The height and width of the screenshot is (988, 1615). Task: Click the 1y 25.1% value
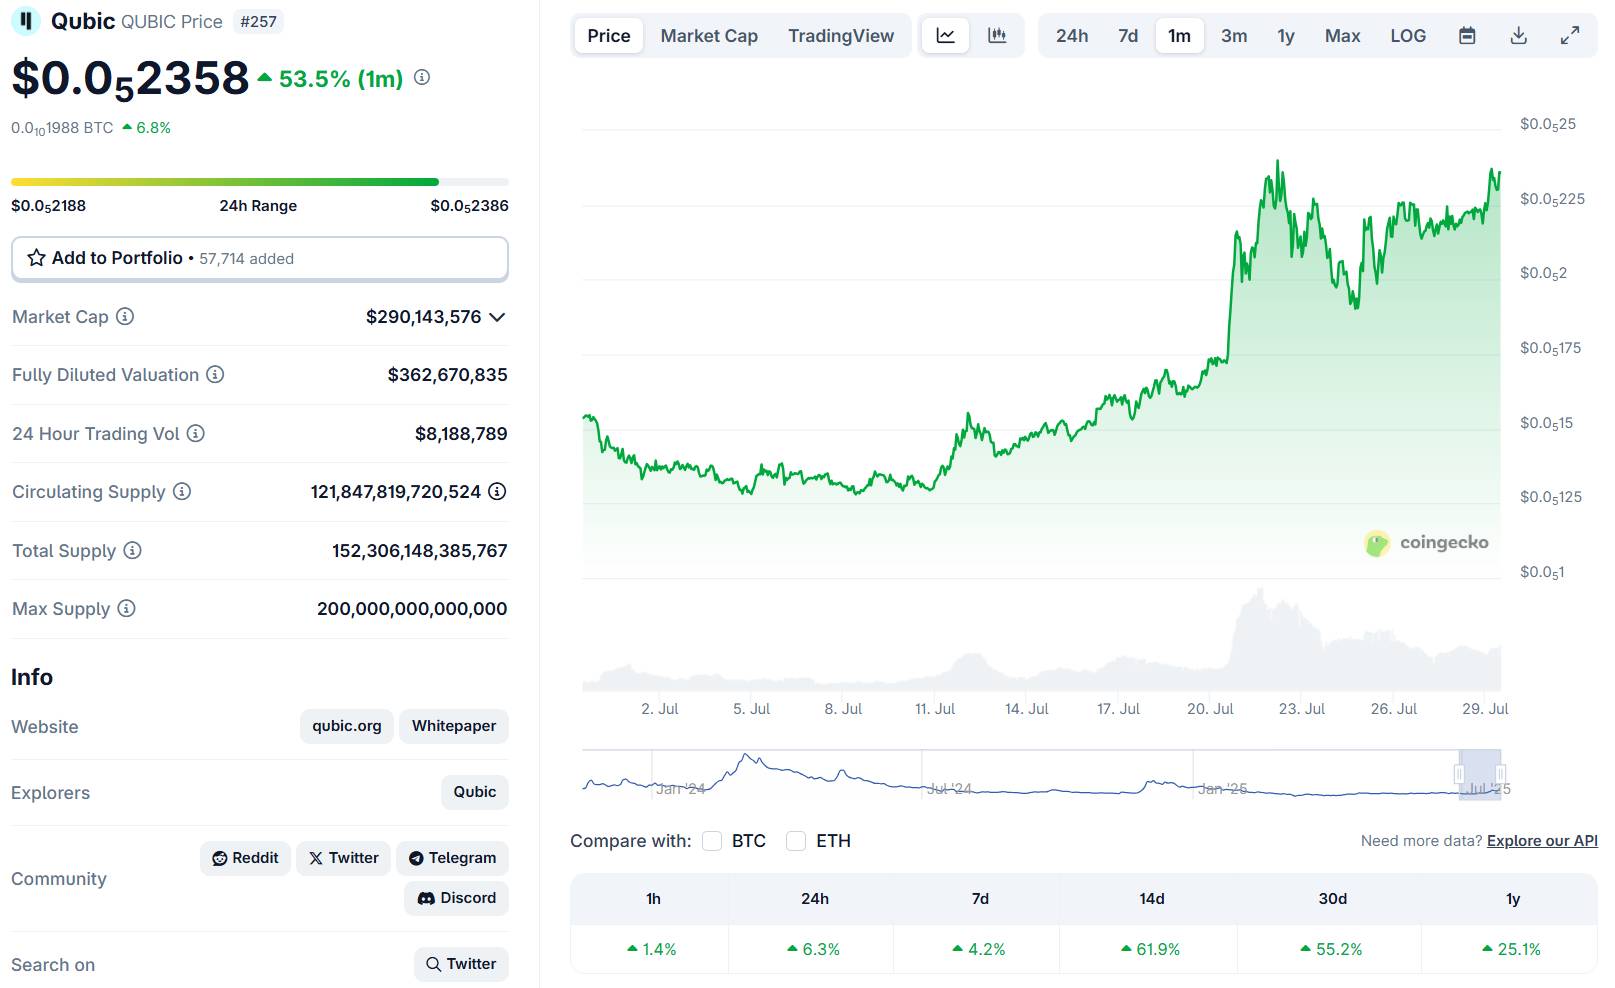[1512, 949]
